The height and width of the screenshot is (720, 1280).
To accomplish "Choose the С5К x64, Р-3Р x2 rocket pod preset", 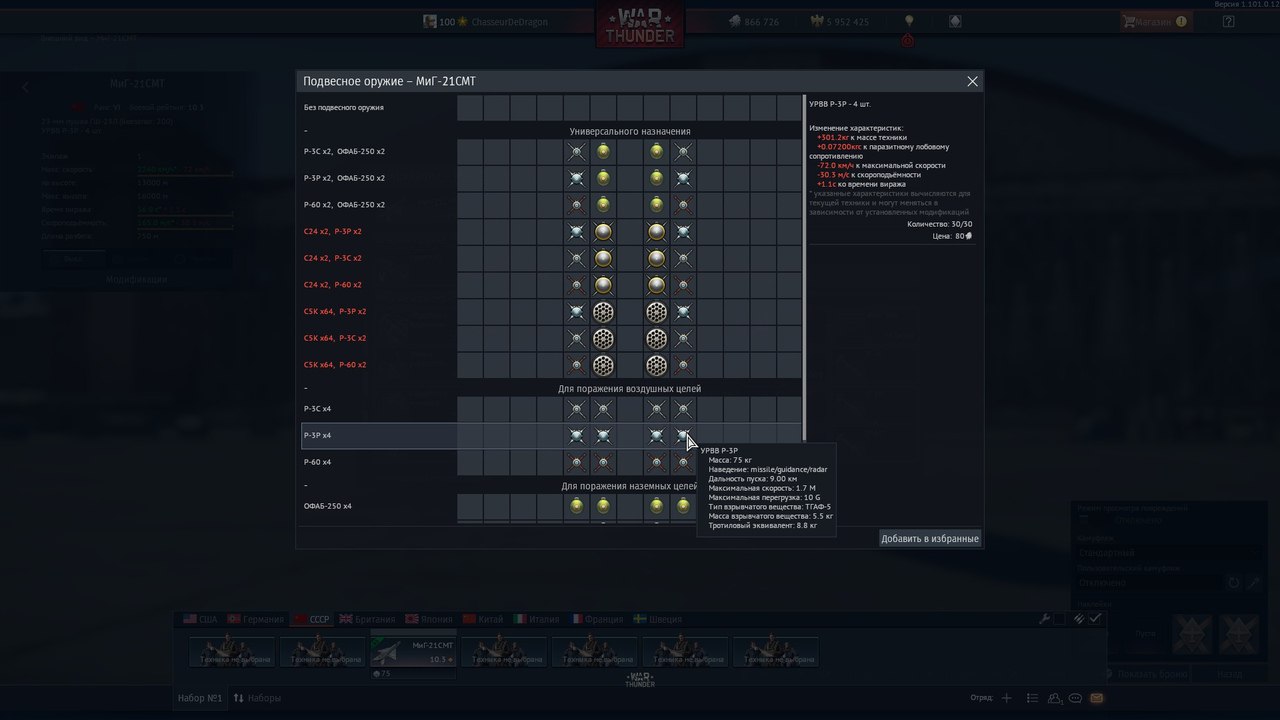I will (551, 311).
